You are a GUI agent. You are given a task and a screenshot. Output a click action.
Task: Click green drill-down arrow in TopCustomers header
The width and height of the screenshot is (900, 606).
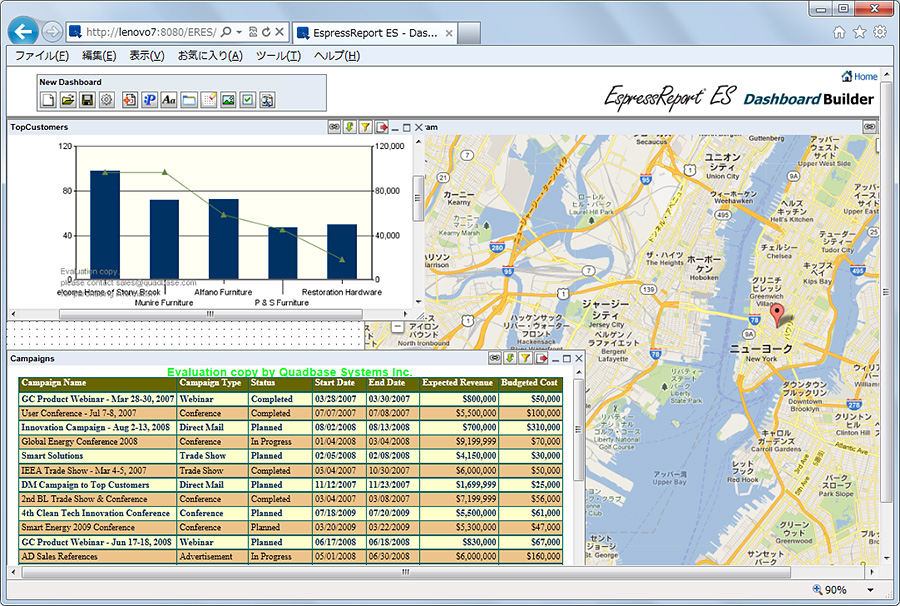tap(350, 127)
